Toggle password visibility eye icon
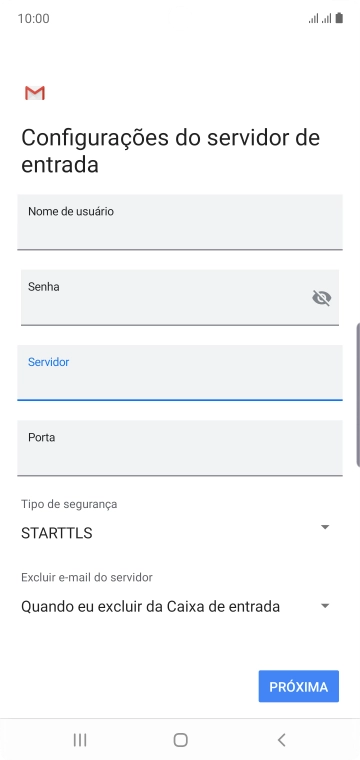The height and width of the screenshot is (760, 360). 322,298
